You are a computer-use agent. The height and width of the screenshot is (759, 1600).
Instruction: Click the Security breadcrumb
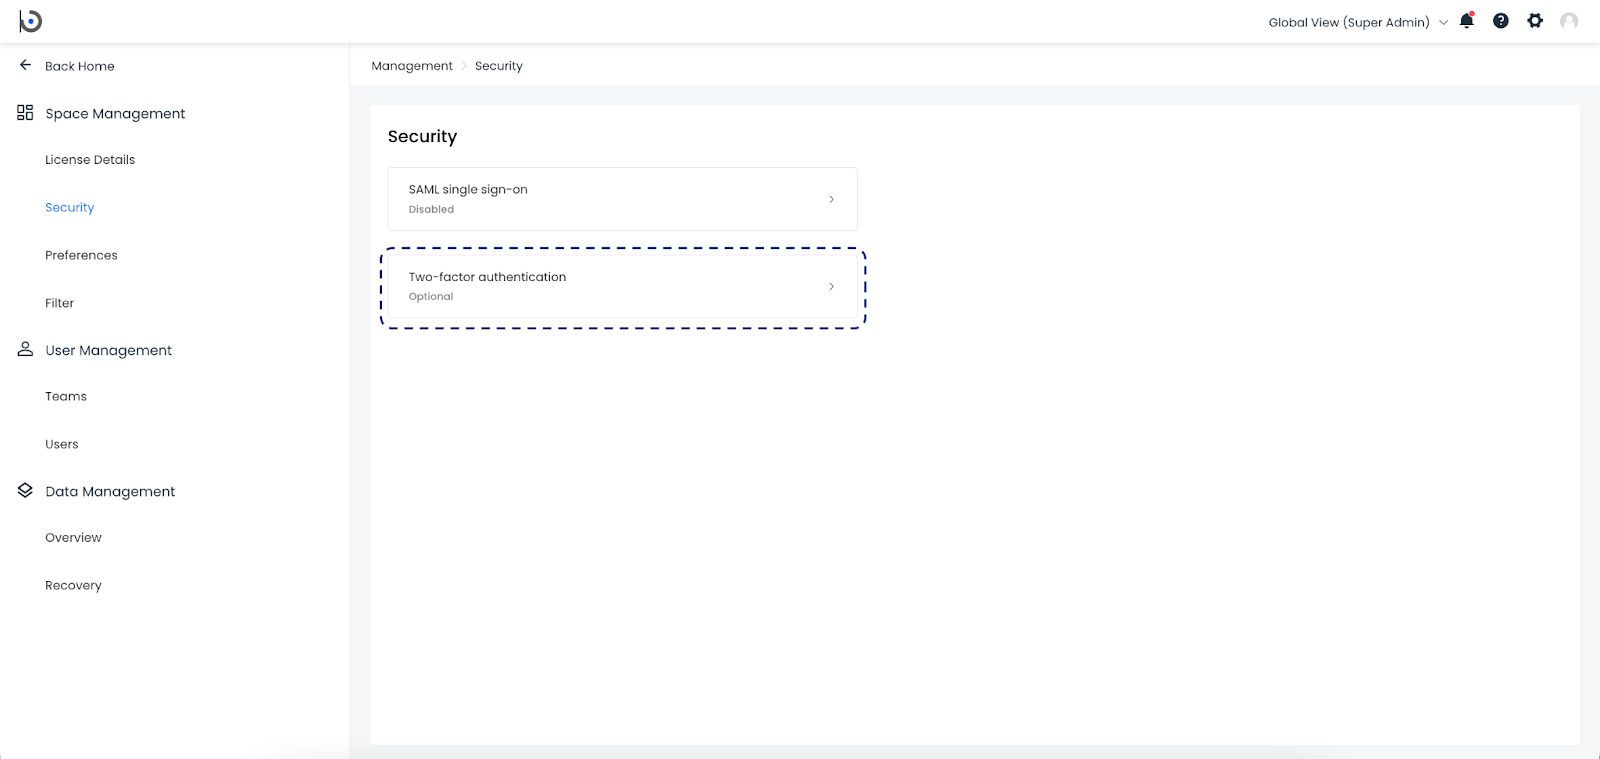pyautogui.click(x=499, y=66)
